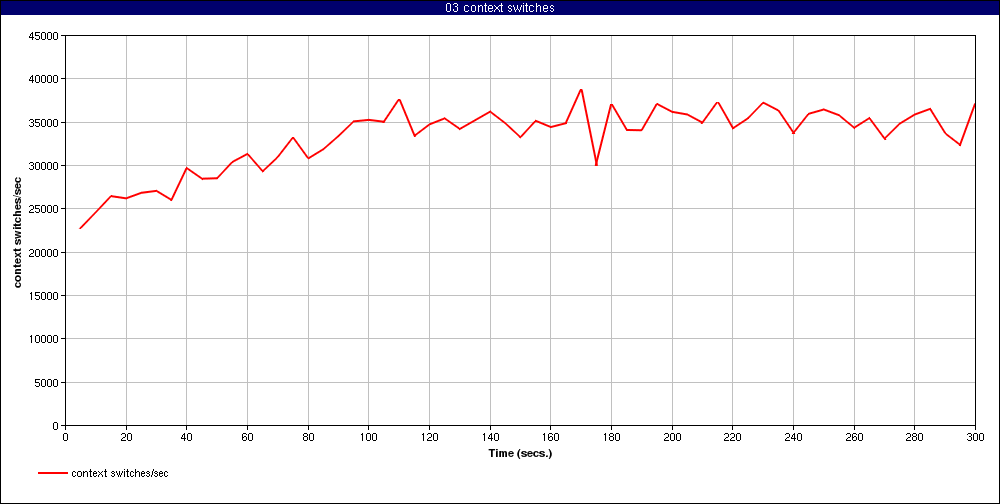Screen dimensions: 1000x504
Task: Click the y-axis value 5000
Action: (48, 383)
